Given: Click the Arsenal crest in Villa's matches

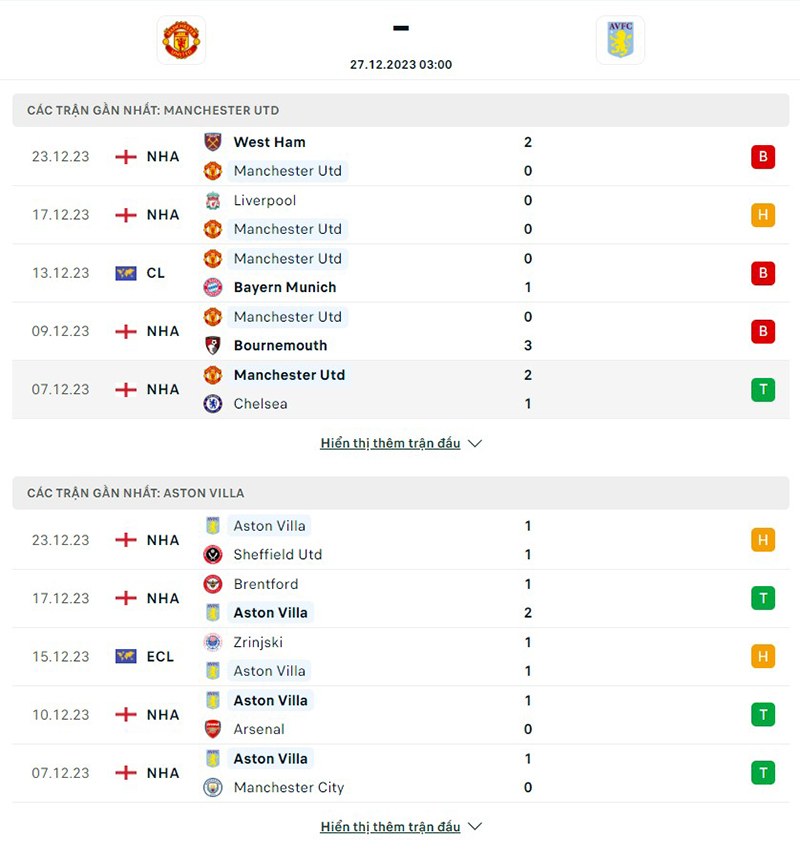Looking at the screenshot, I should (212, 729).
